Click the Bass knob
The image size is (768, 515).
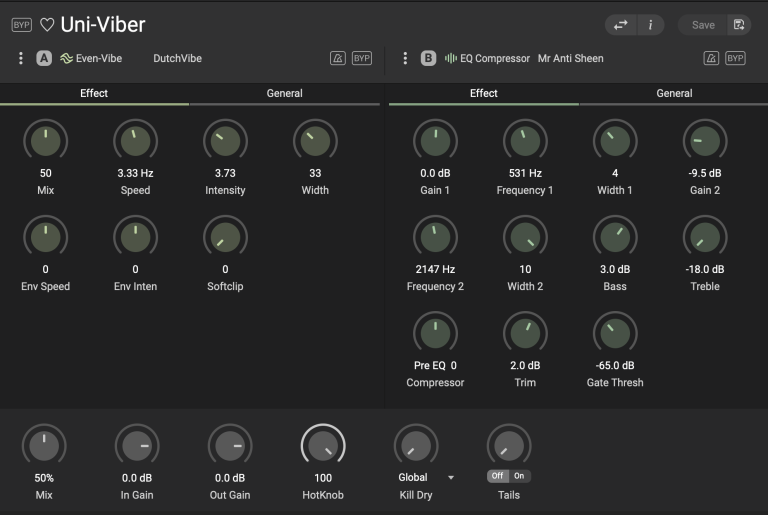coord(615,237)
